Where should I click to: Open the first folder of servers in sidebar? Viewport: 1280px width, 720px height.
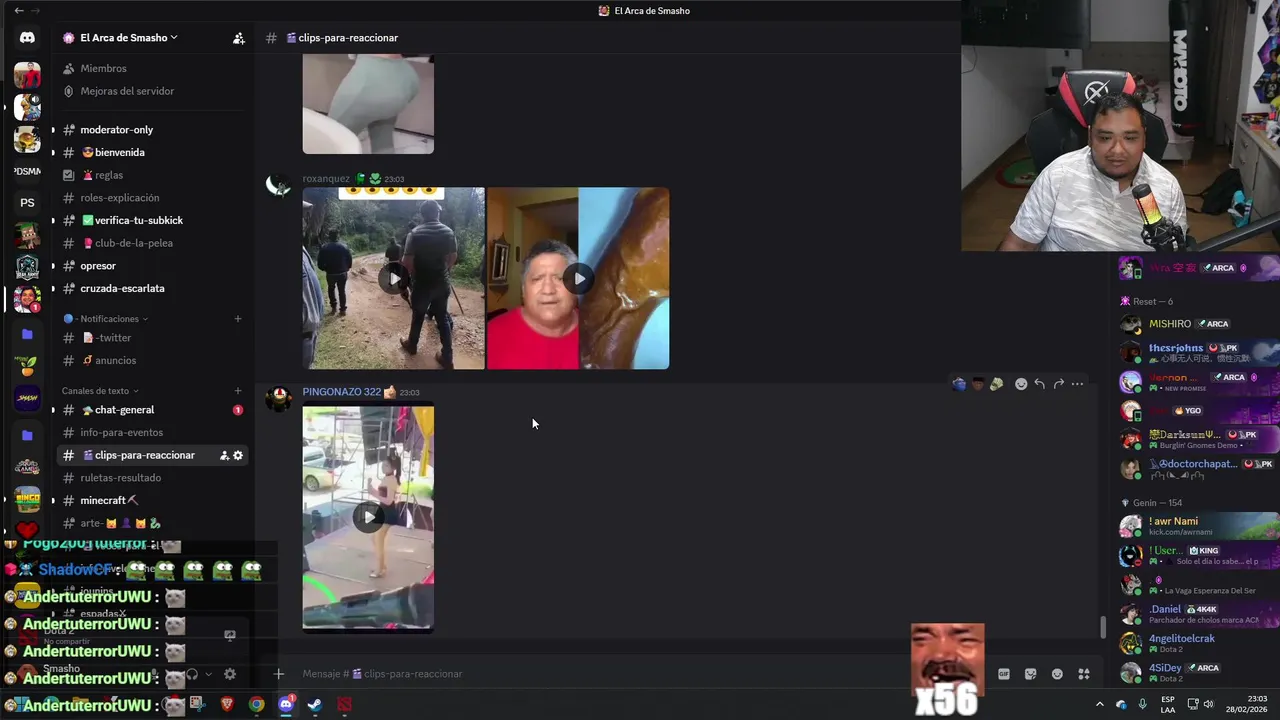tap(27, 334)
